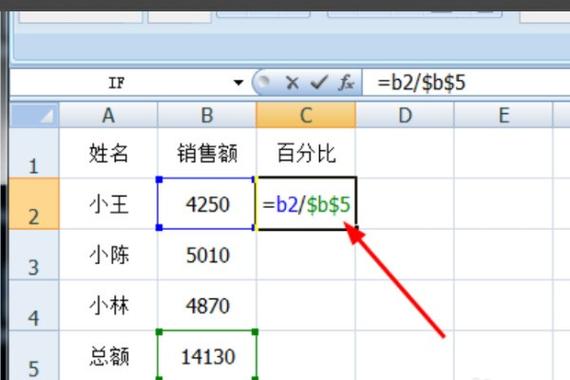Select column A header
Image resolution: width=570 pixels, height=380 pixels.
108,115
